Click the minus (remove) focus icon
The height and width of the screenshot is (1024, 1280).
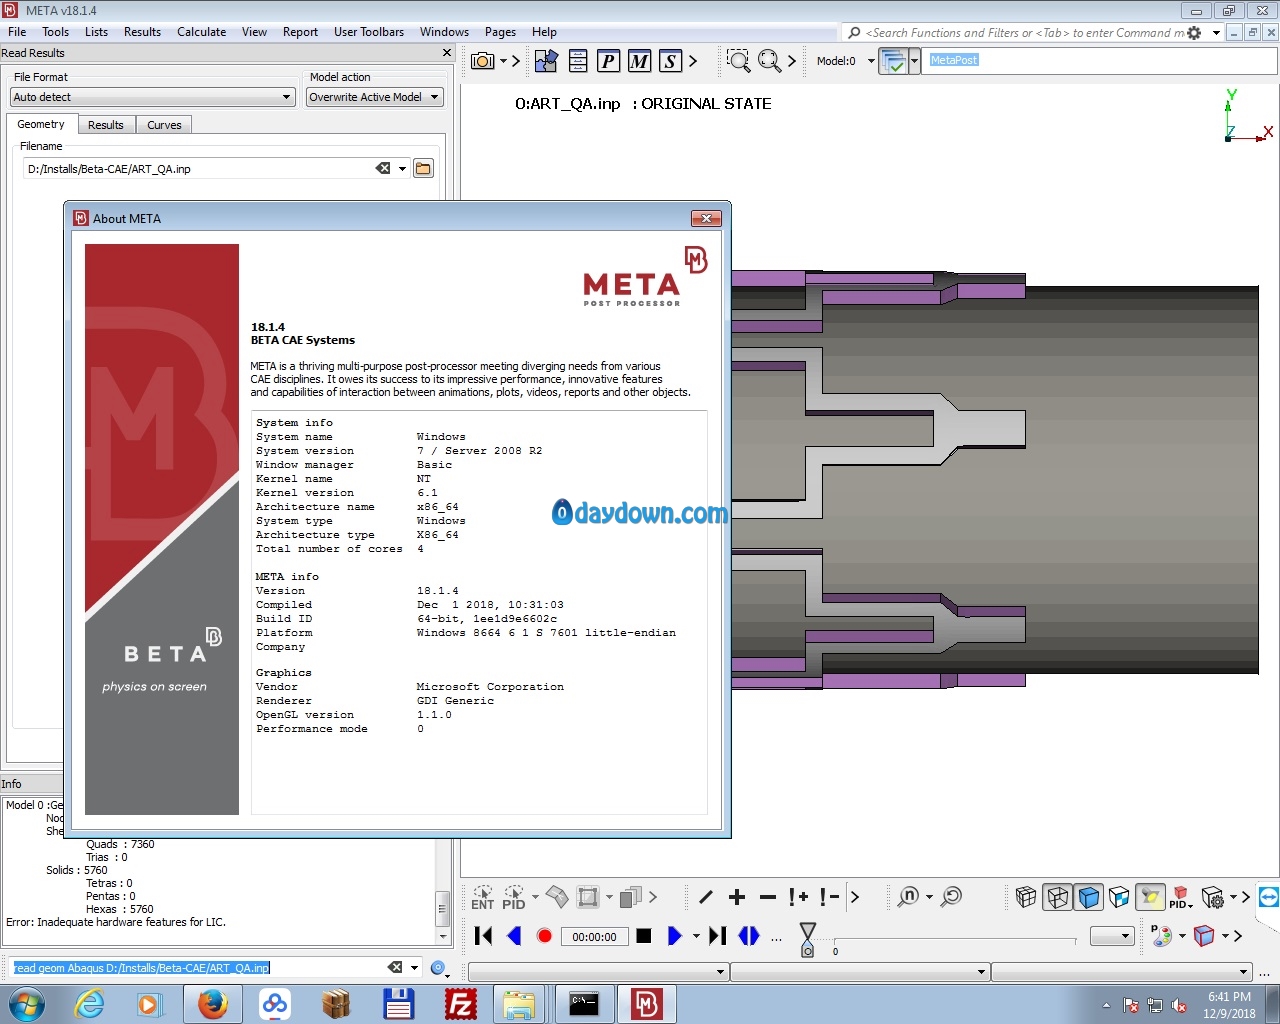tap(768, 897)
